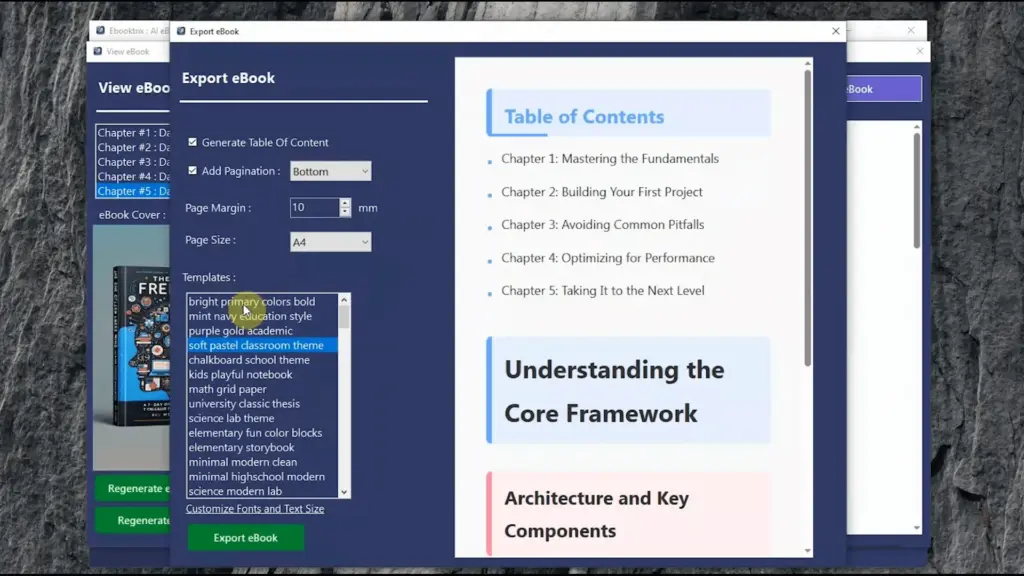Choose the chalkboard school theme template
The image size is (1024, 576).
(x=249, y=360)
